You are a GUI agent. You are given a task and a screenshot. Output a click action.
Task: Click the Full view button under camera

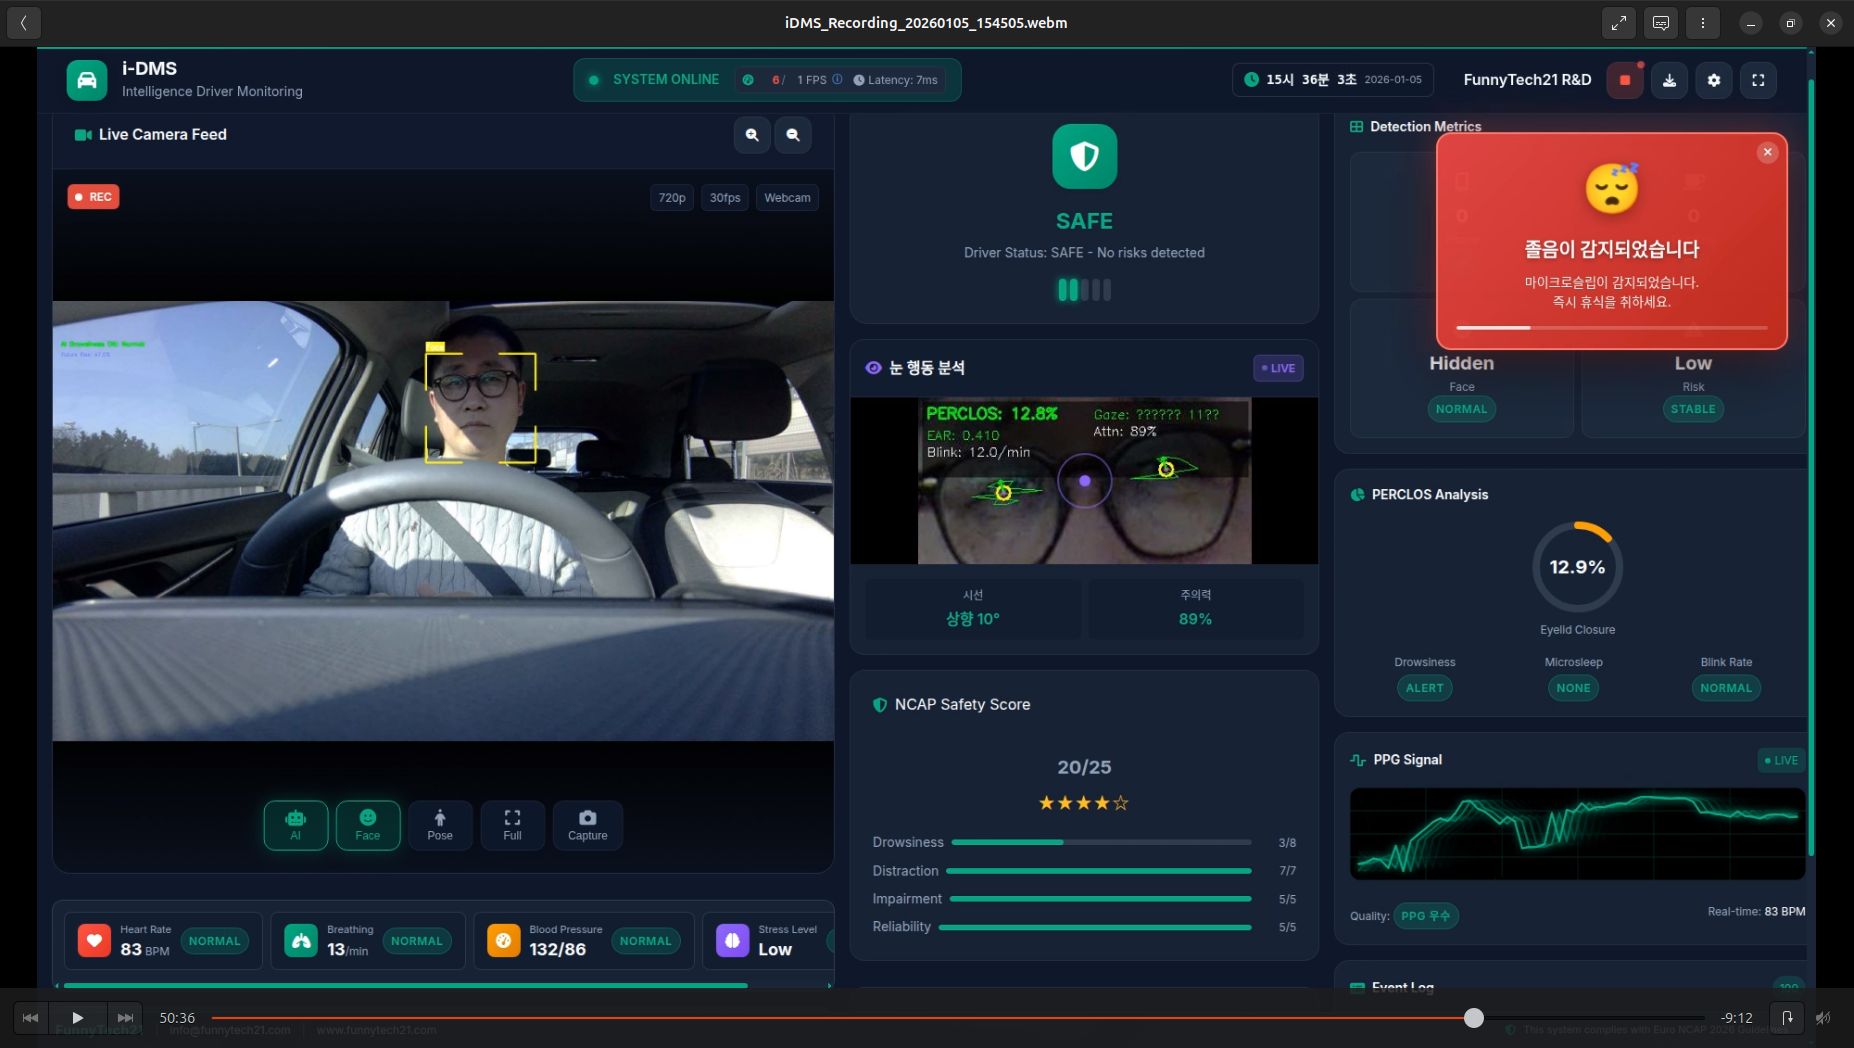click(512, 825)
